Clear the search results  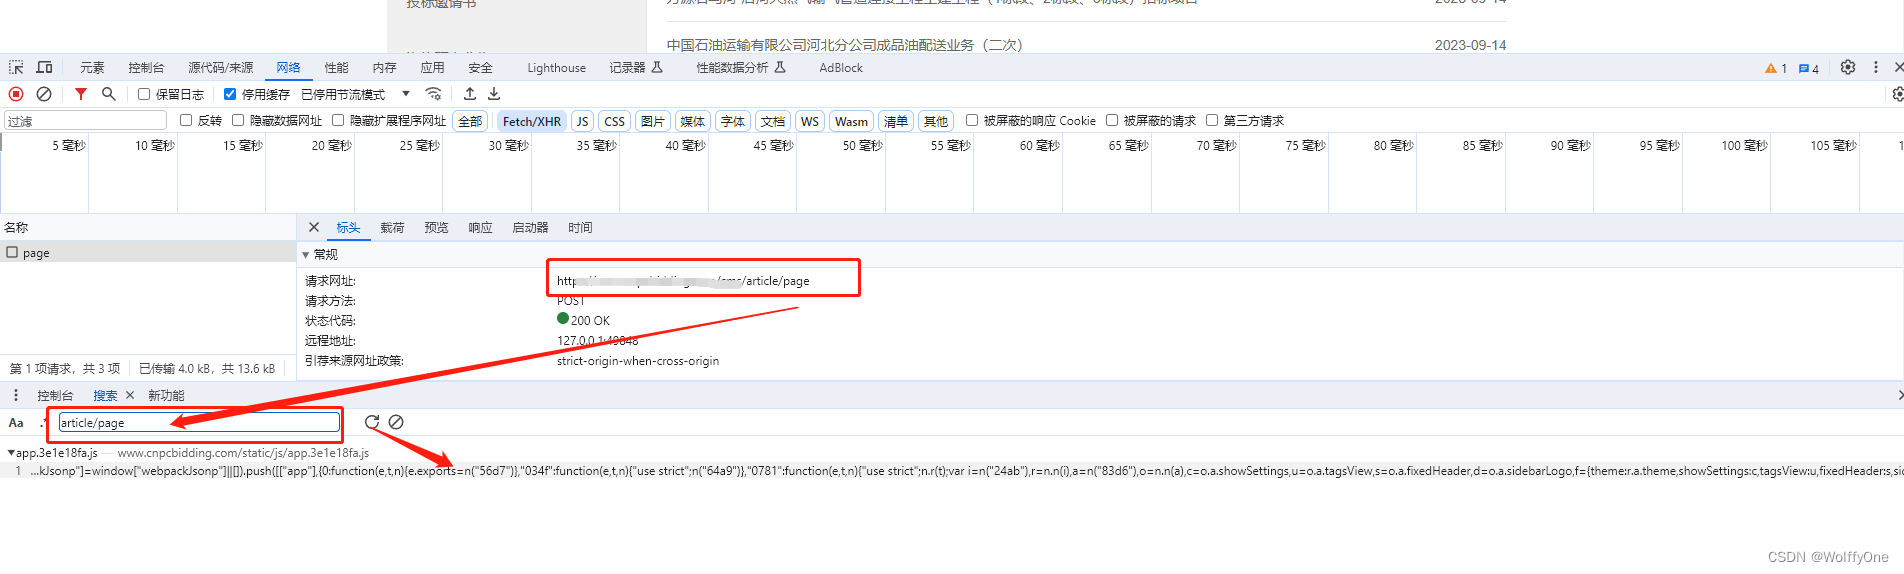[x=396, y=422]
